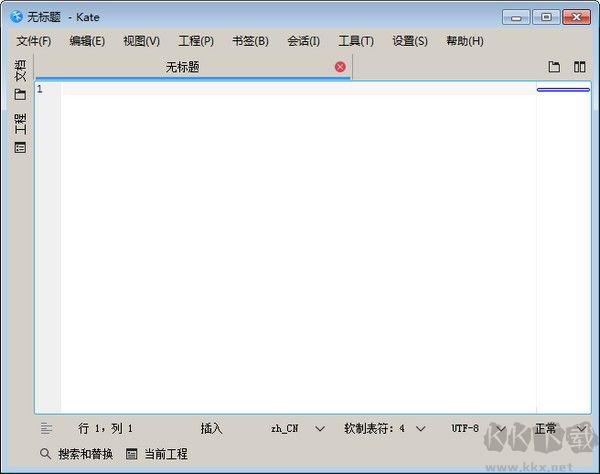Open the 视图(V) menu

click(142, 41)
